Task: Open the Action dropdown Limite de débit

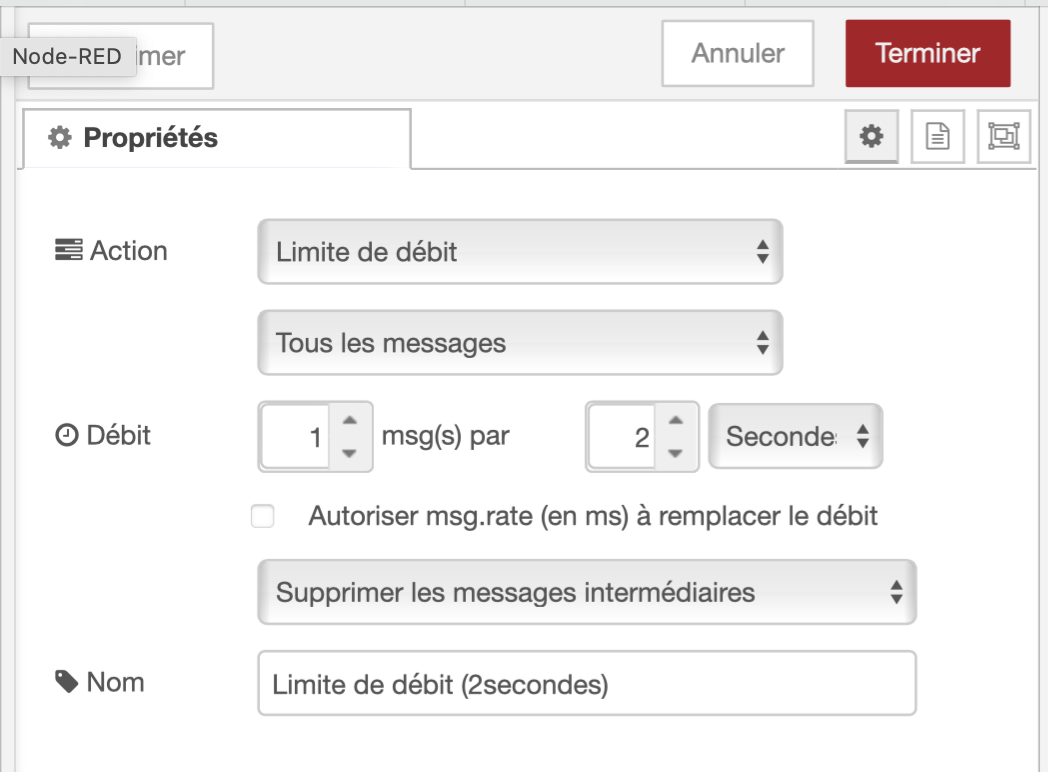Action: (519, 252)
